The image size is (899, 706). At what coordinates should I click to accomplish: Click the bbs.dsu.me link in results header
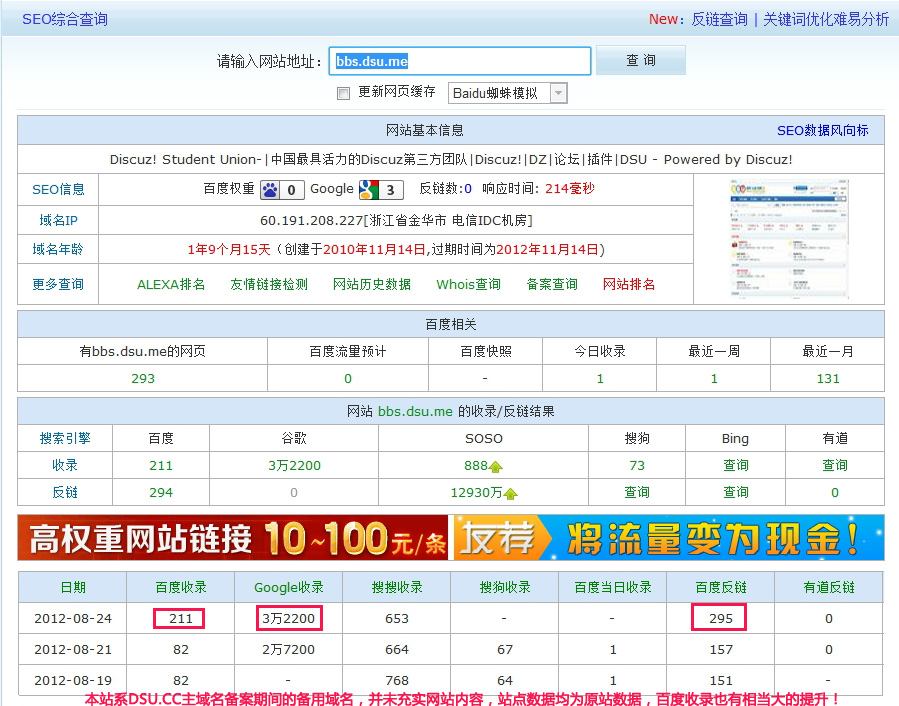pos(415,411)
